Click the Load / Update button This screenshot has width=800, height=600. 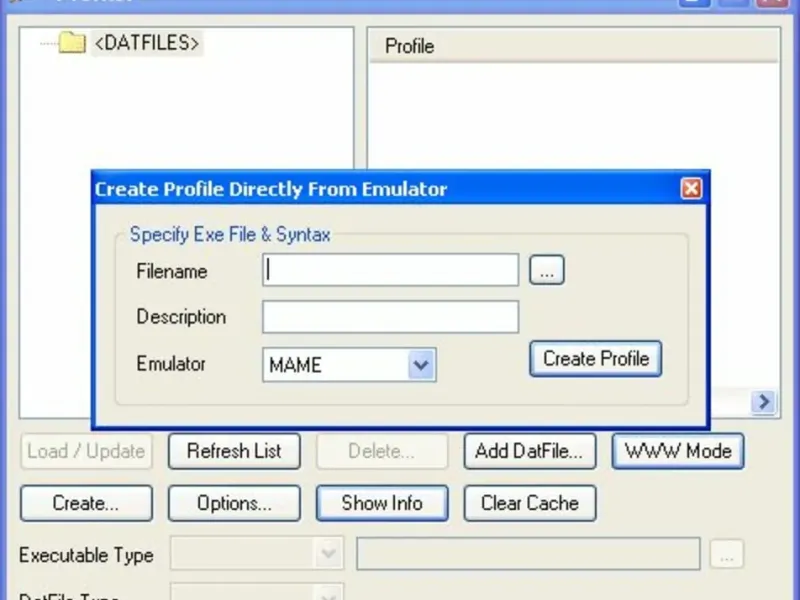tap(86, 452)
